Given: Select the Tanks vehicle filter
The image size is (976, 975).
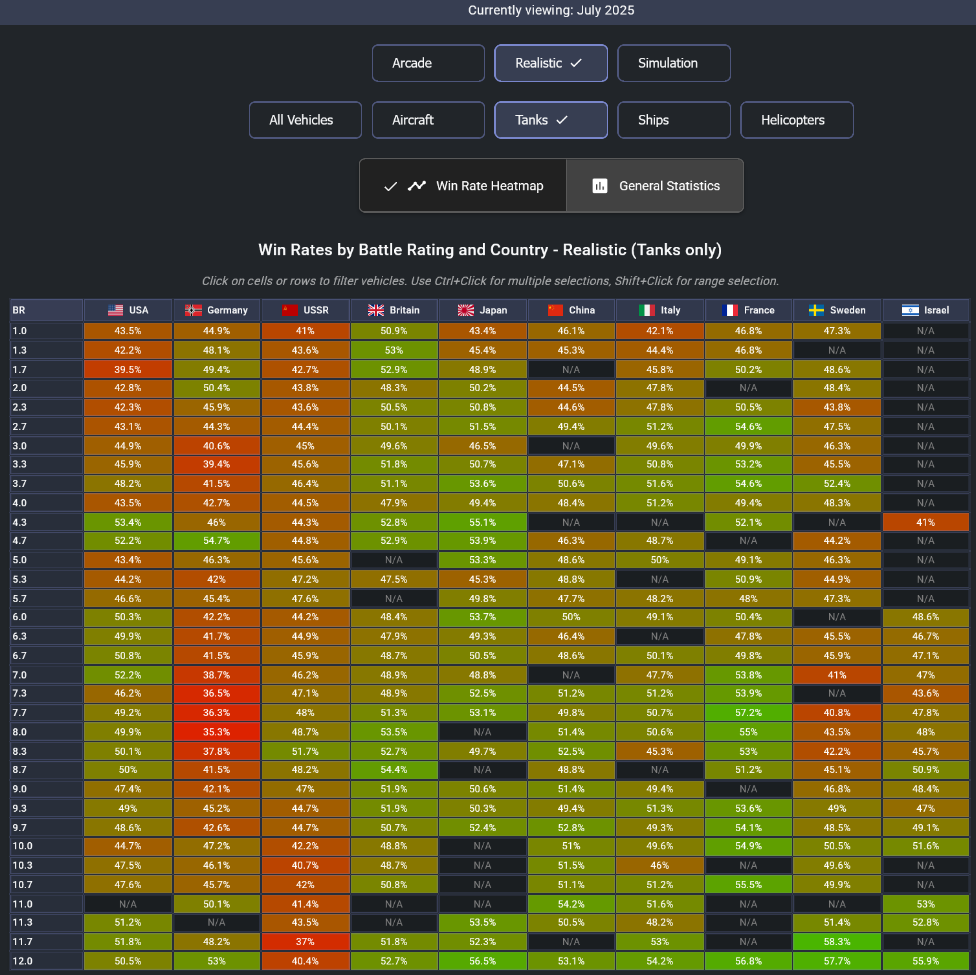Looking at the screenshot, I should click(551, 120).
